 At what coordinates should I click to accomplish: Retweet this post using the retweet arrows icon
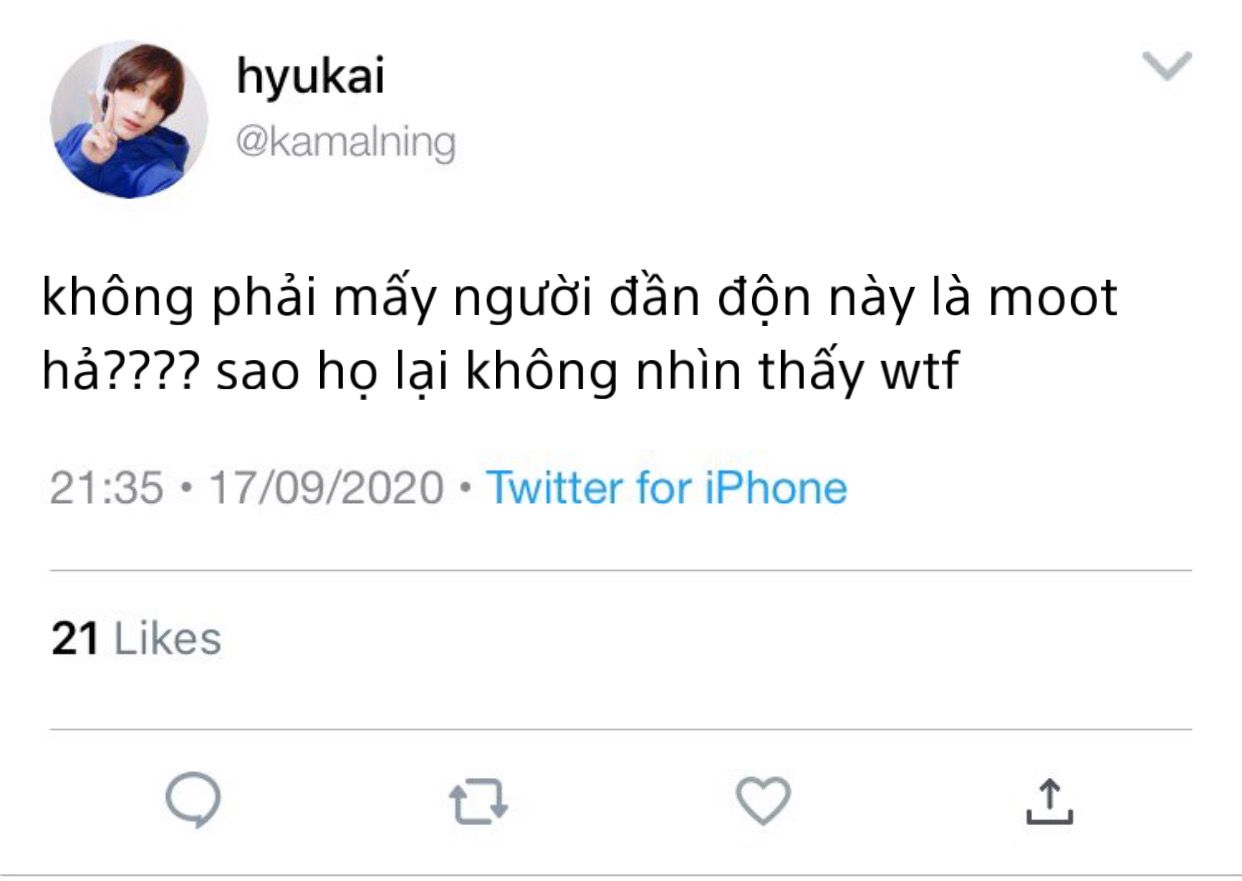coord(479,802)
